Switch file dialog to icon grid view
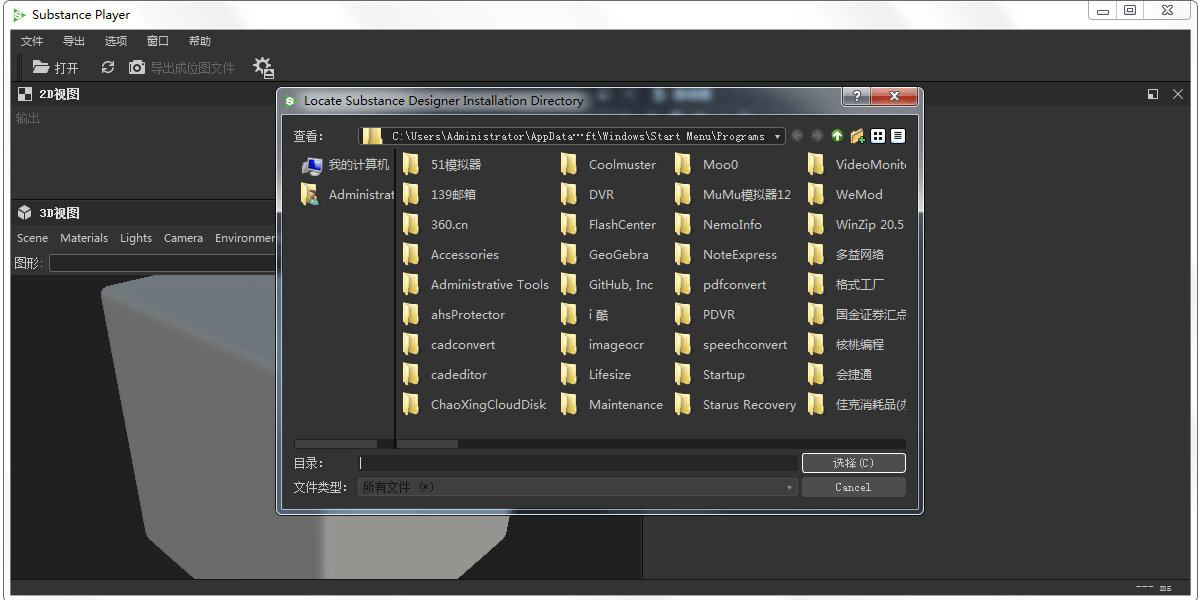This screenshot has width=1200, height=600. point(878,136)
